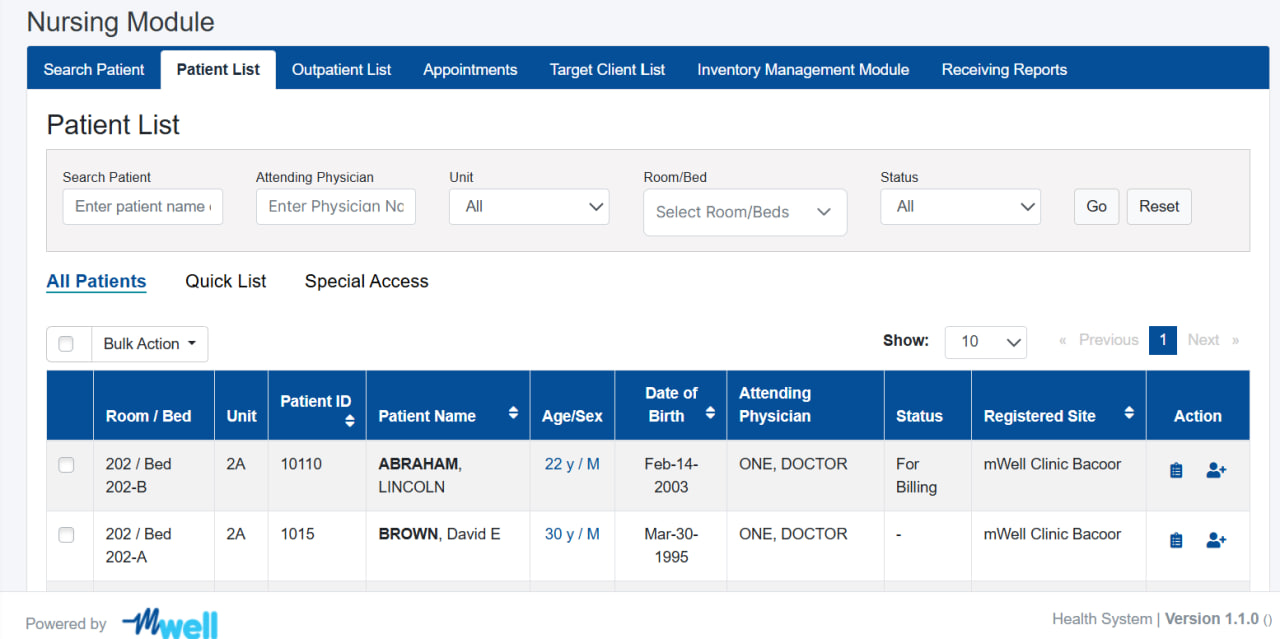
Task: Switch to Receiving Reports tab
Action: coord(1004,69)
